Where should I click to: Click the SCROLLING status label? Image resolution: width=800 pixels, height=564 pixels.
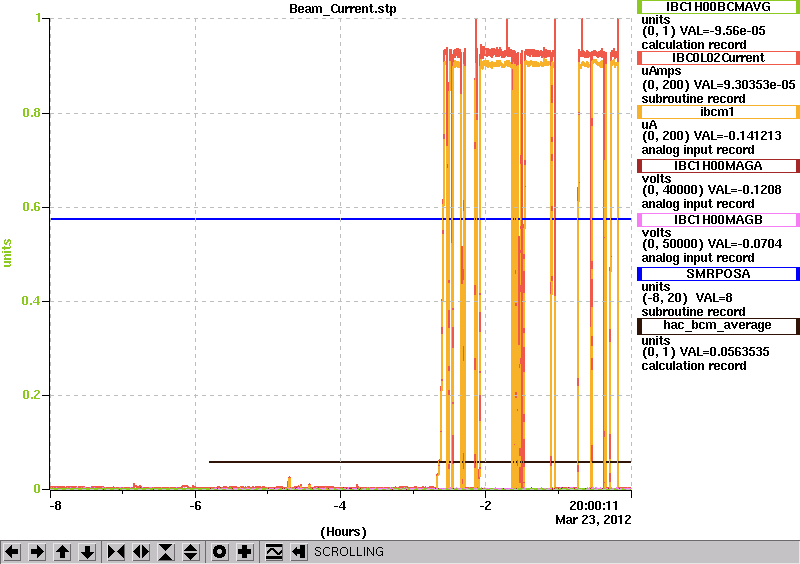[x=348, y=552]
